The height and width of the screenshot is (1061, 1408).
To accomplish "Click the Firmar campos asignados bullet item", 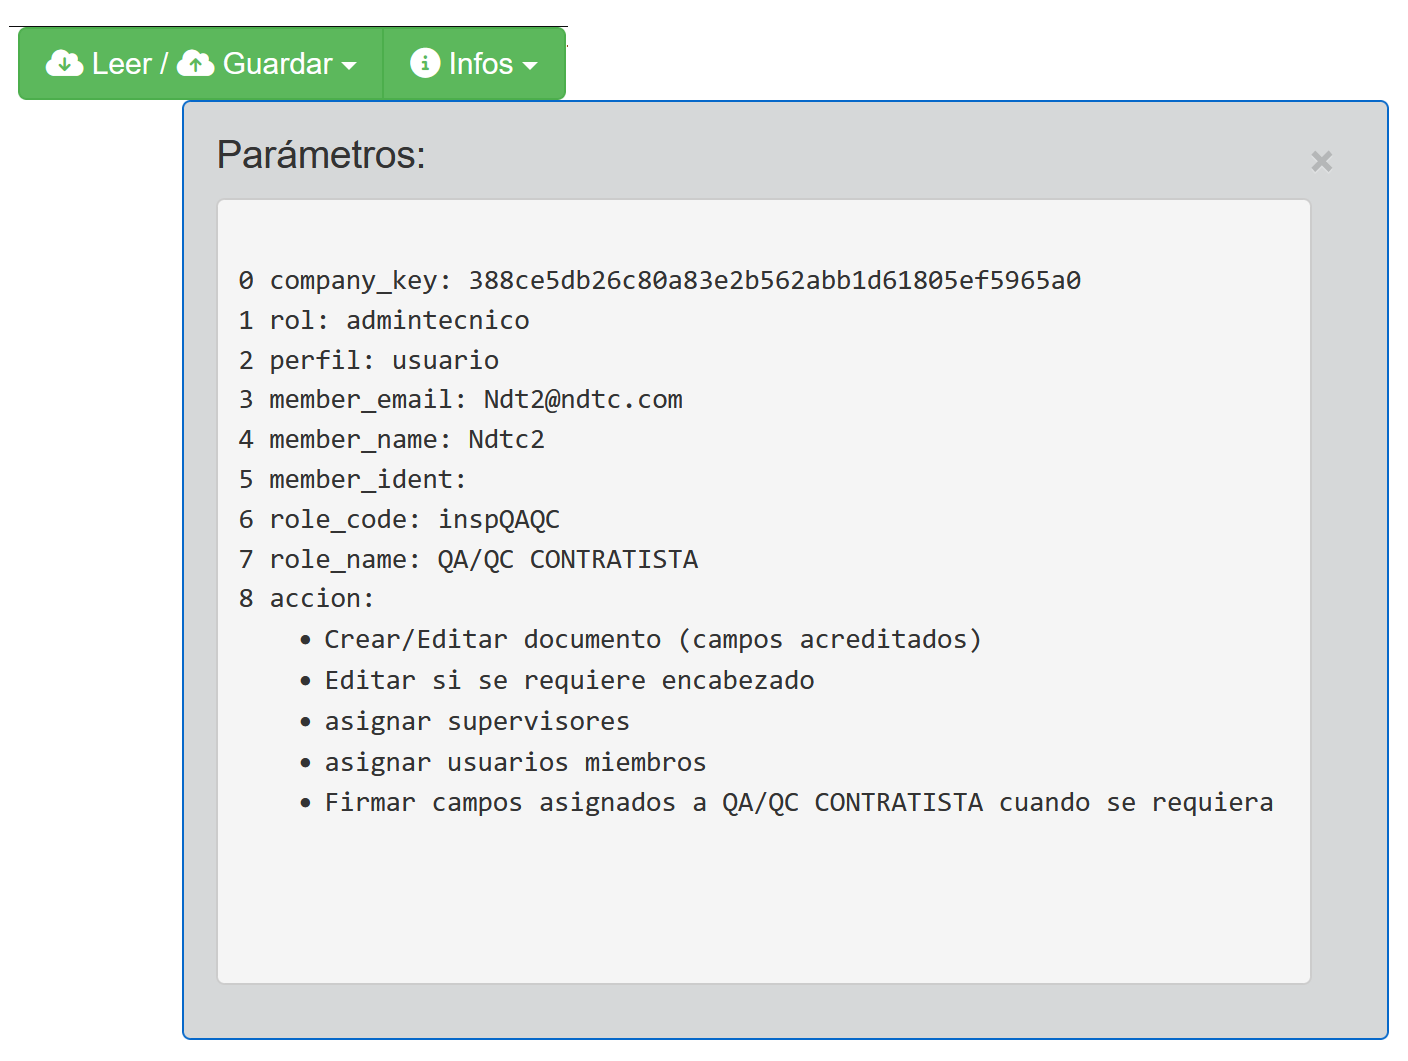I will click(x=798, y=803).
